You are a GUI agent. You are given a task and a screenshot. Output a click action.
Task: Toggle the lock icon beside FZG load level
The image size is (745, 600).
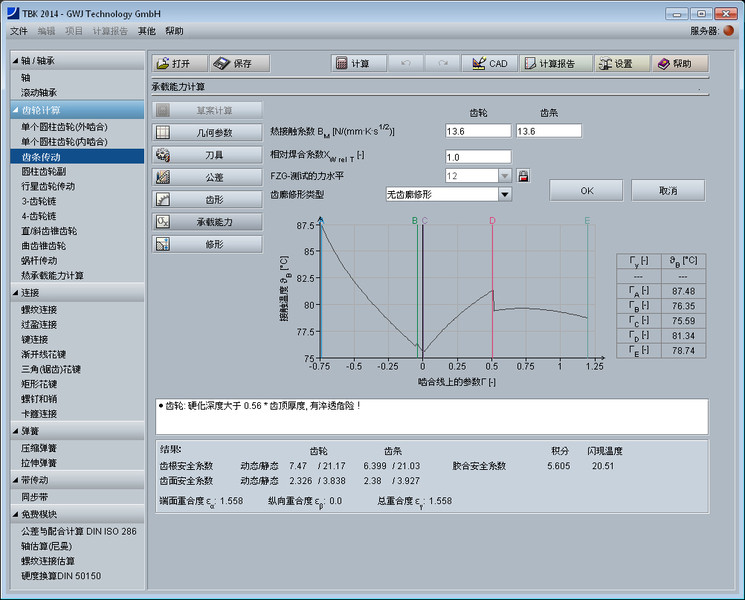point(522,176)
